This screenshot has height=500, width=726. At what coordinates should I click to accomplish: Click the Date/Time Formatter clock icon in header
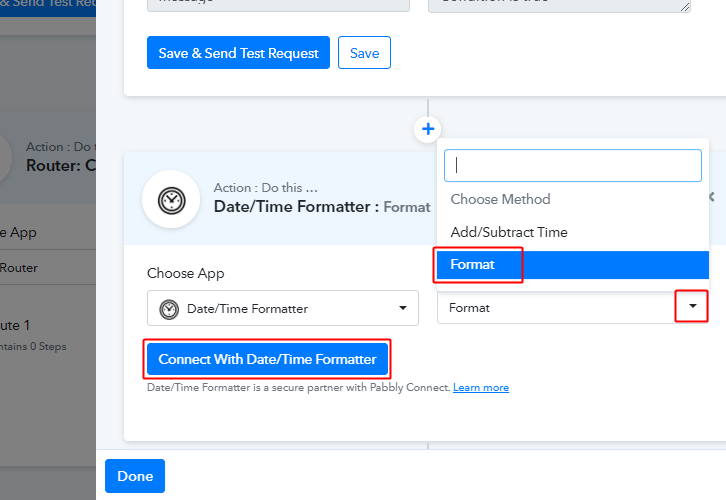click(171, 200)
